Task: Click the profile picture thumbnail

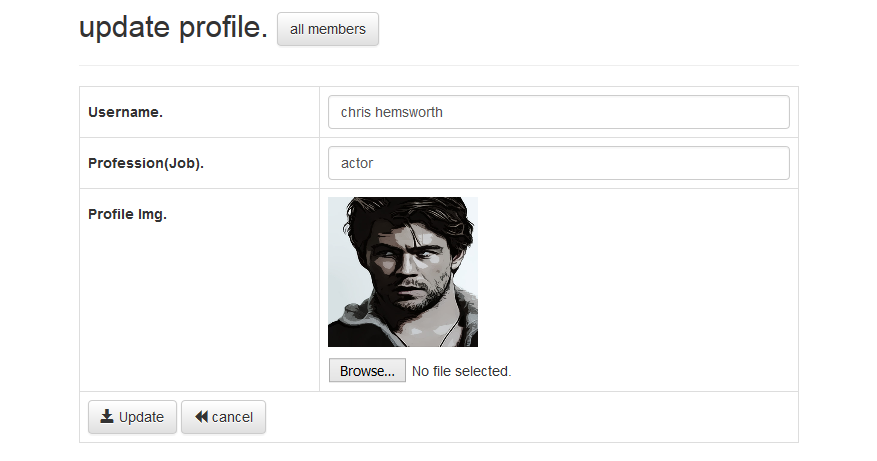Action: (x=402, y=272)
